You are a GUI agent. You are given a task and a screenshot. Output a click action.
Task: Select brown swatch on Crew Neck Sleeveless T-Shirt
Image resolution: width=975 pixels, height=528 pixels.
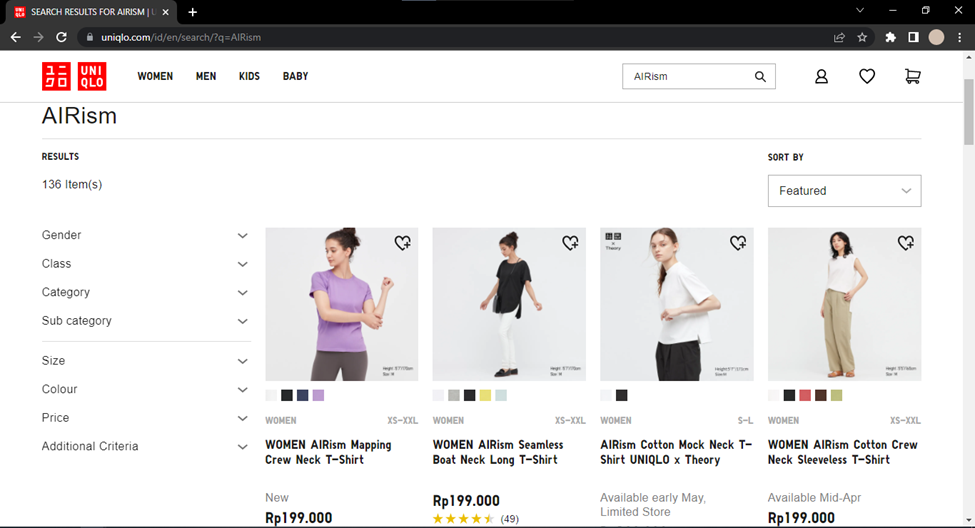point(821,396)
